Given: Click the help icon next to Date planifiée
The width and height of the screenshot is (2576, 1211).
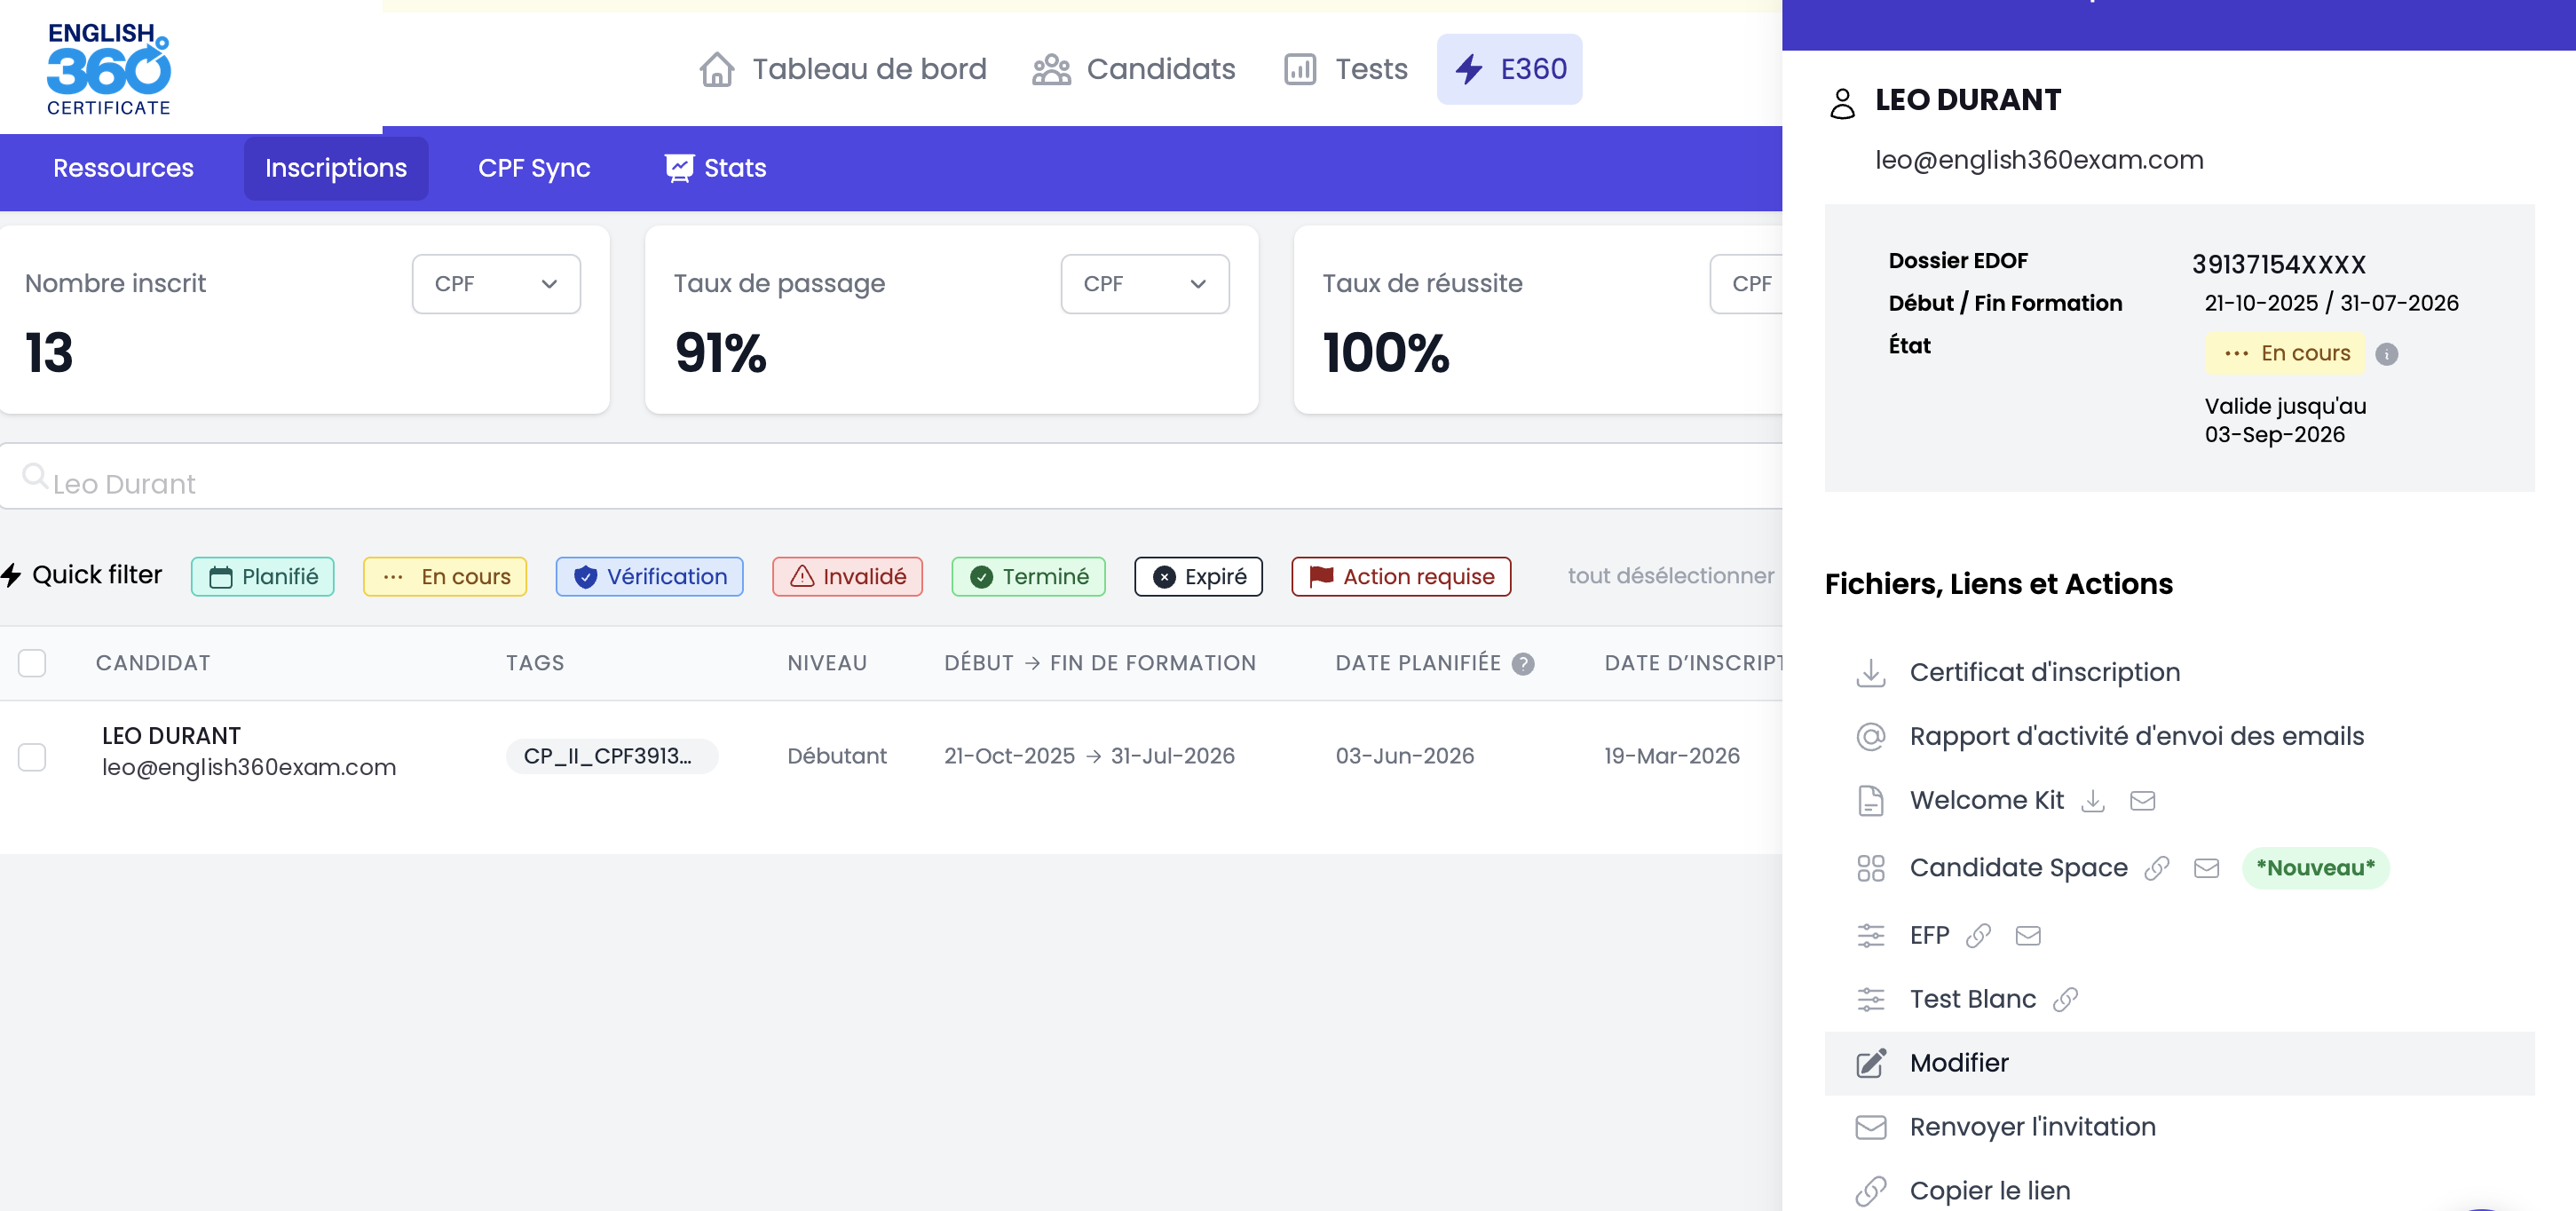Looking at the screenshot, I should coord(1522,663).
